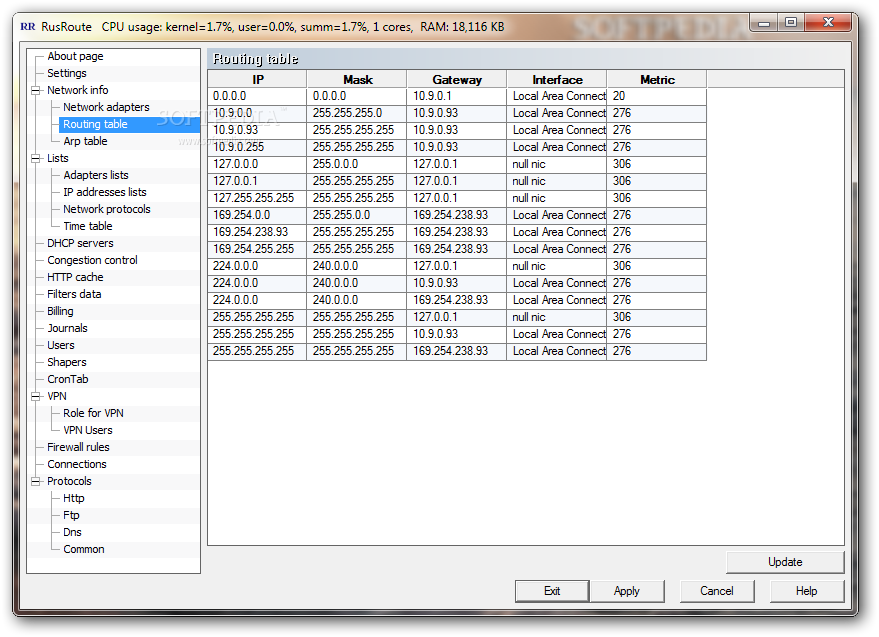The image size is (879, 637).
Task: Click null nic in the 127.0.0.0 row
Action: tap(557, 164)
